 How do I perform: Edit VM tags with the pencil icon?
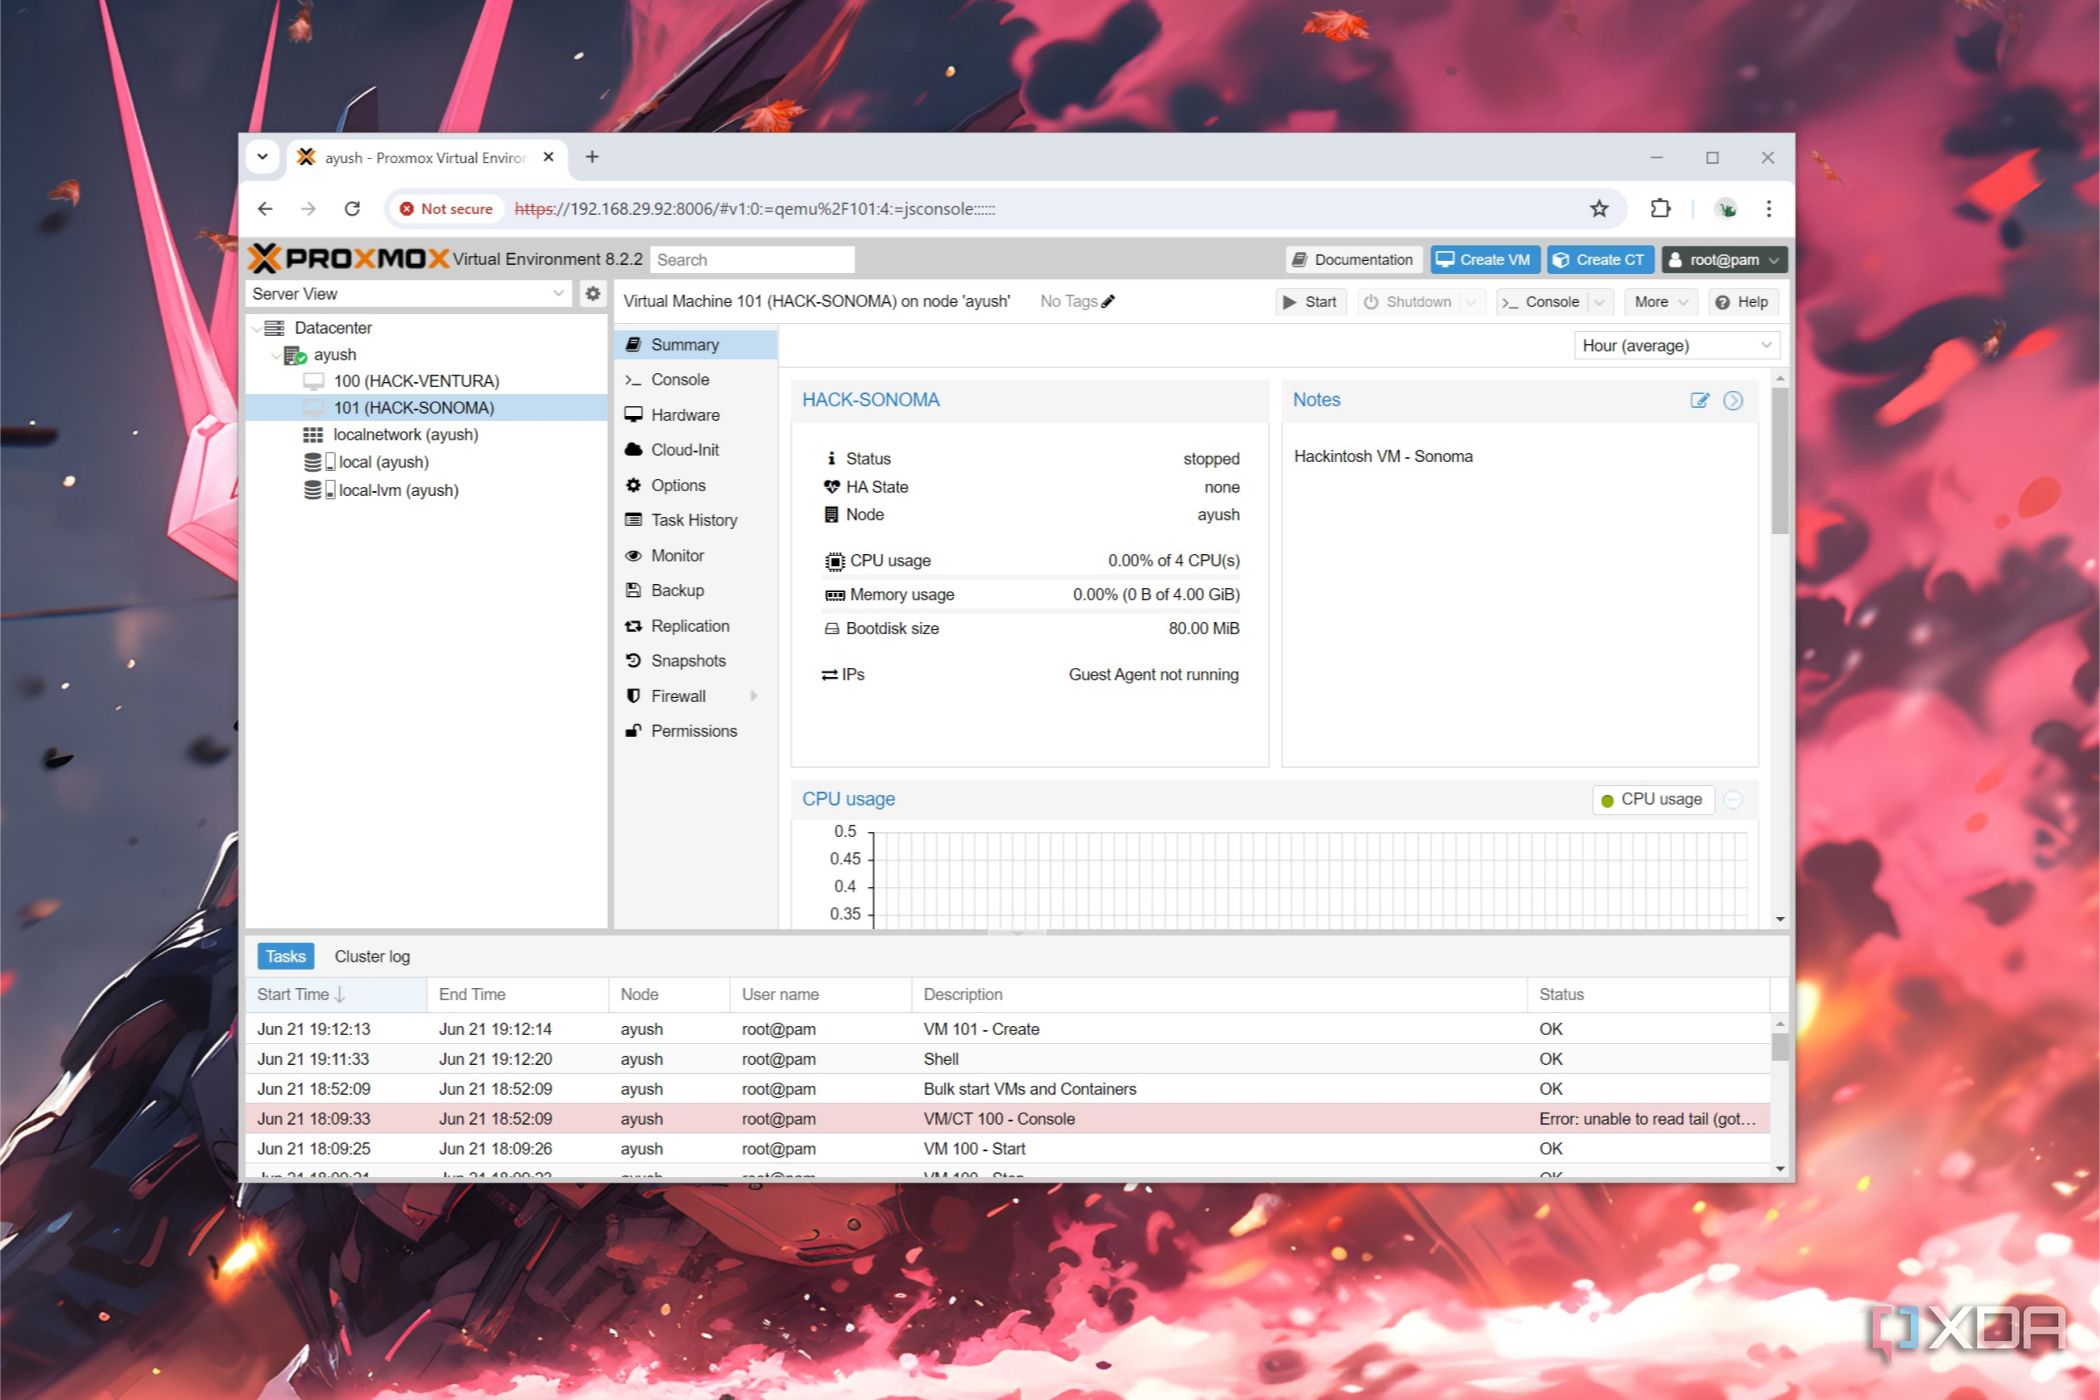click(x=1108, y=301)
